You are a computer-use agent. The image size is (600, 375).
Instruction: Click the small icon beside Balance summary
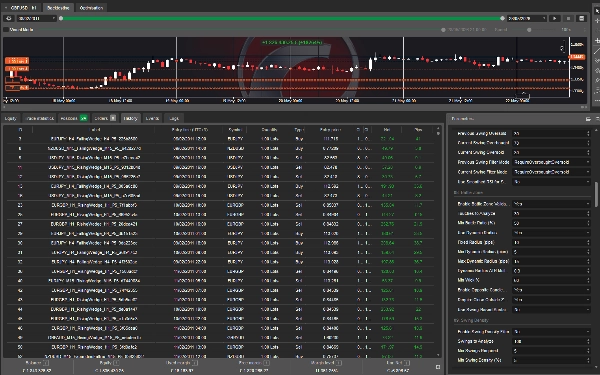[46, 363]
